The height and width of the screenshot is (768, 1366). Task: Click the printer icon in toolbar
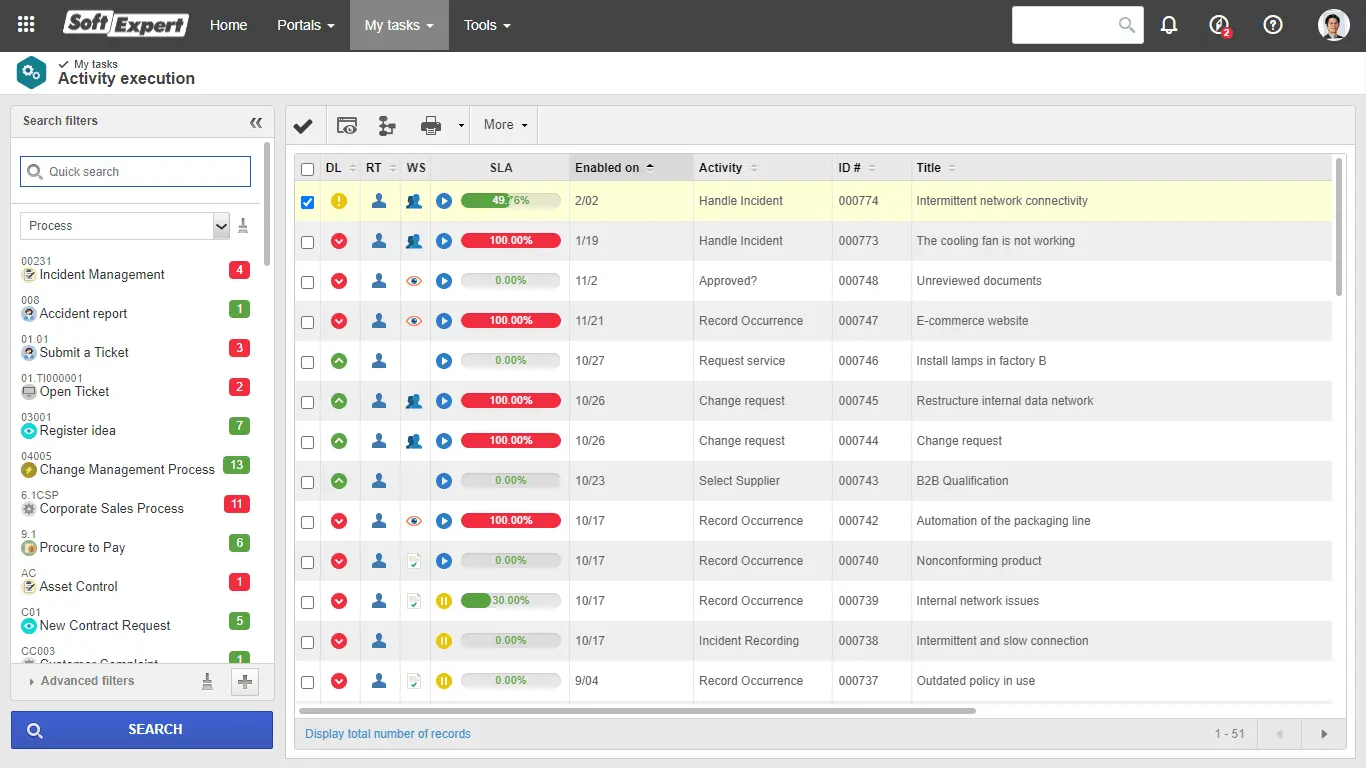click(431, 126)
